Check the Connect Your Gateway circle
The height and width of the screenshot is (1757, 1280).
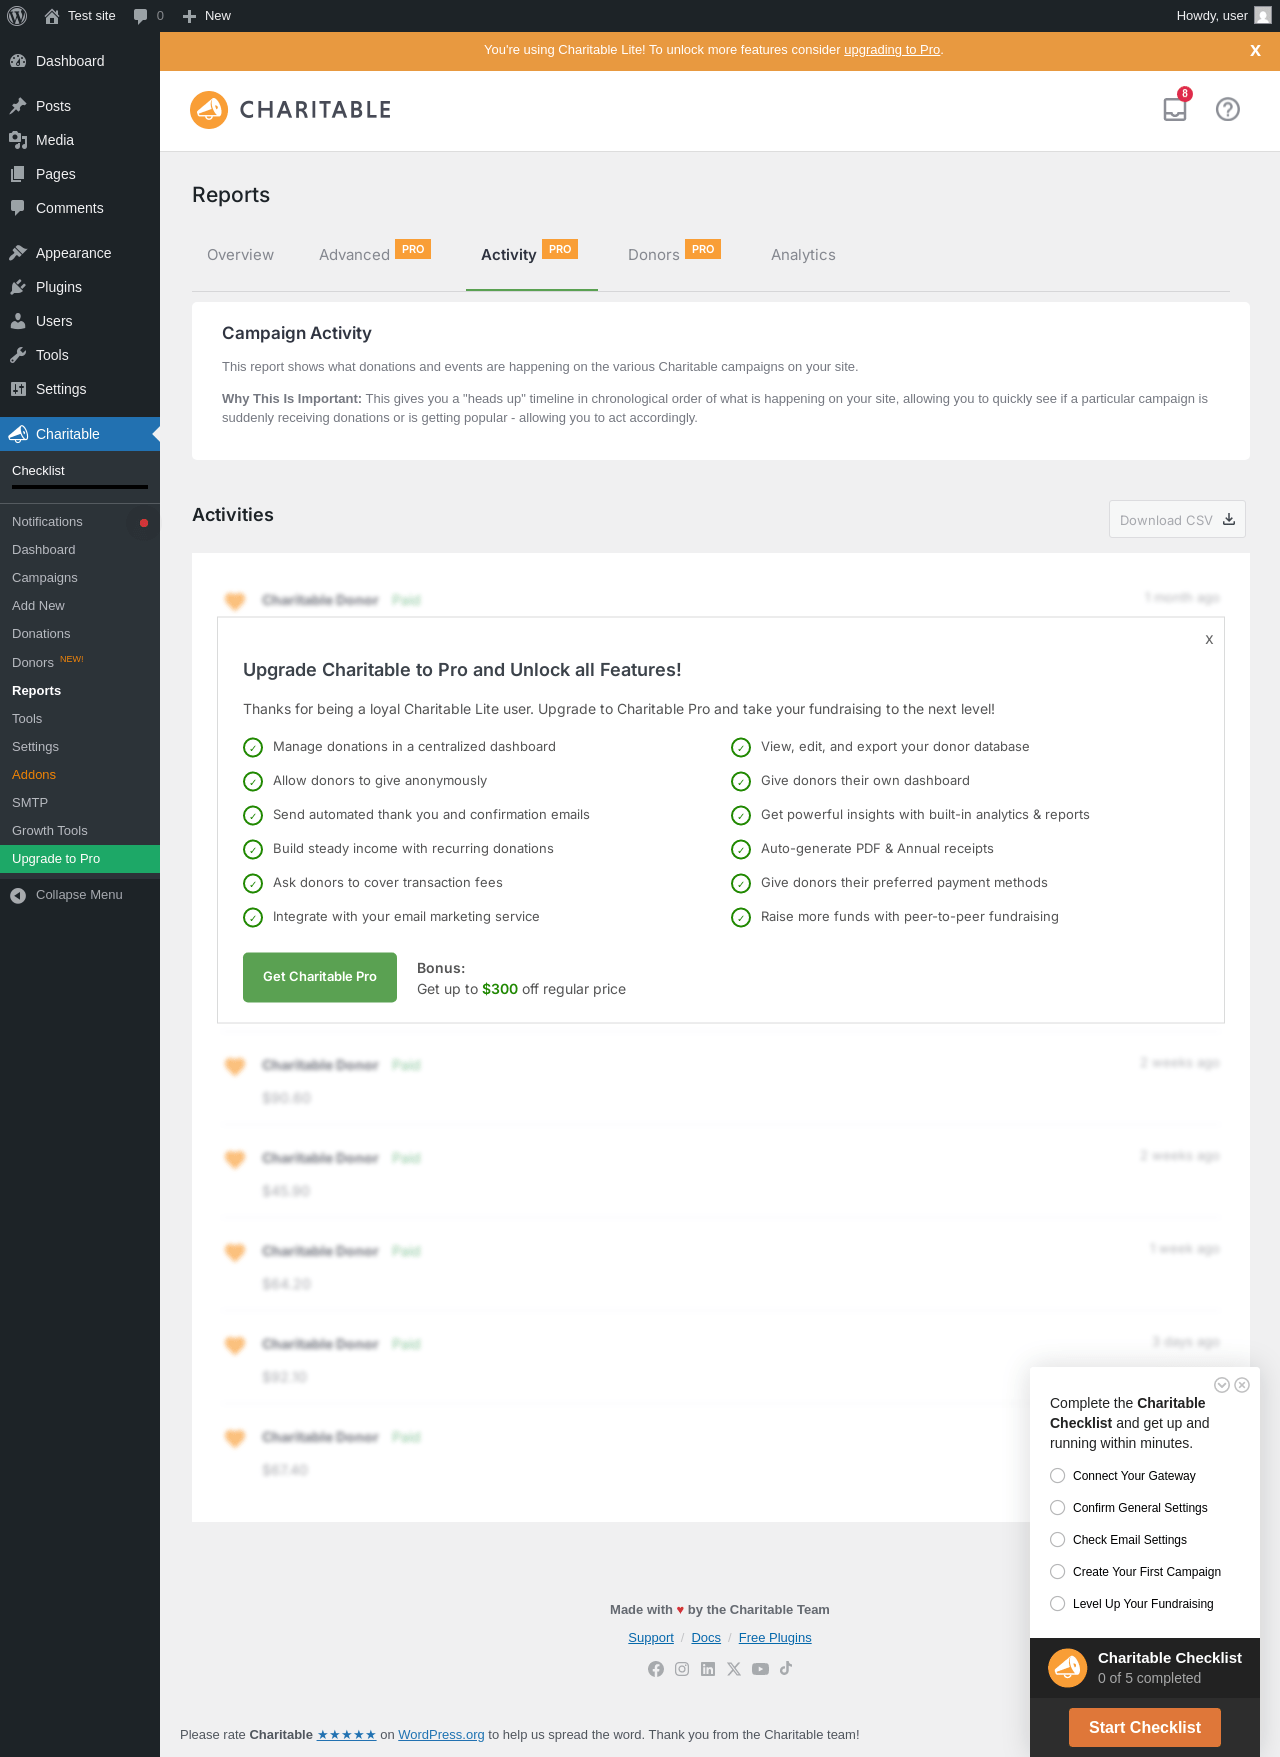pos(1057,1476)
